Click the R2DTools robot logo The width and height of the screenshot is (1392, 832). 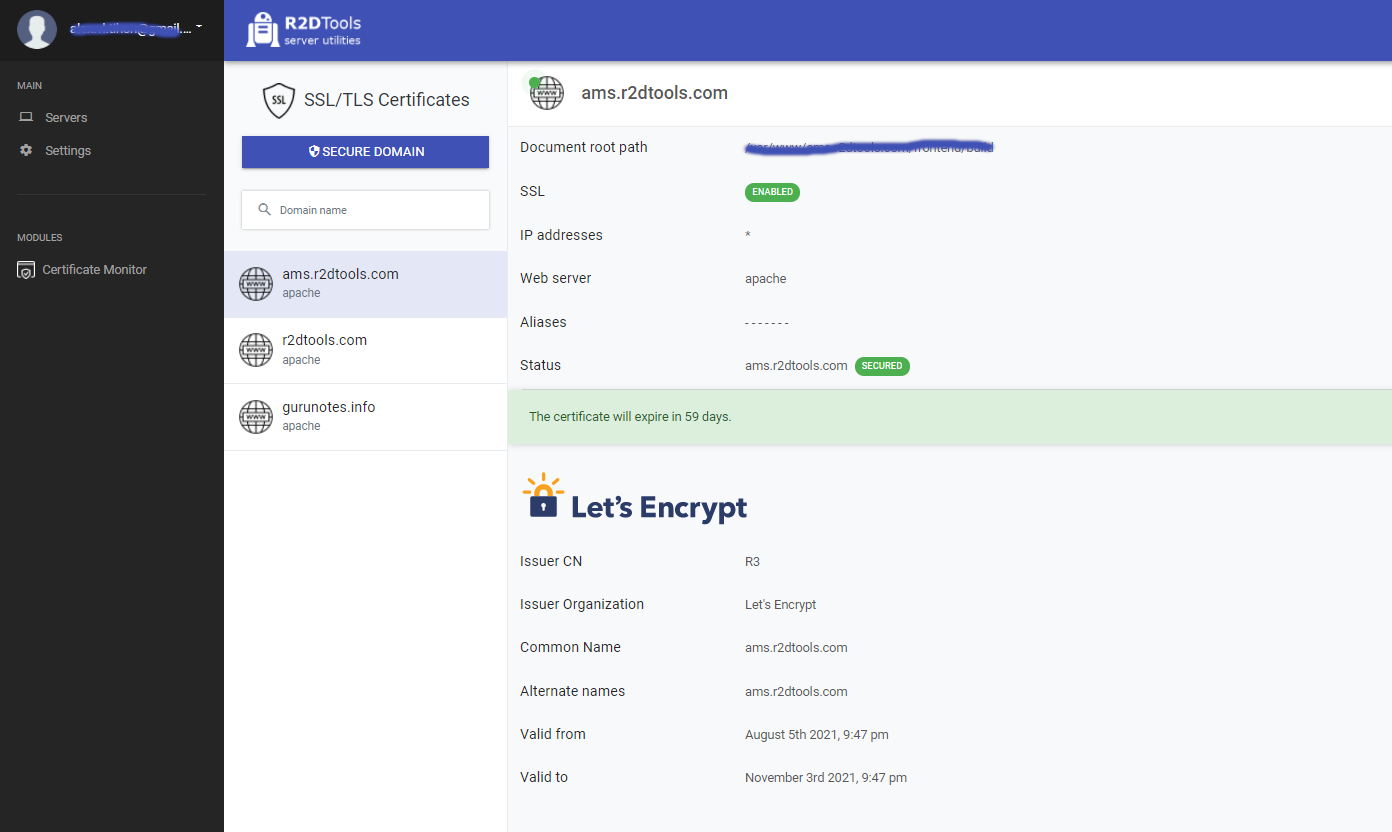(x=261, y=30)
